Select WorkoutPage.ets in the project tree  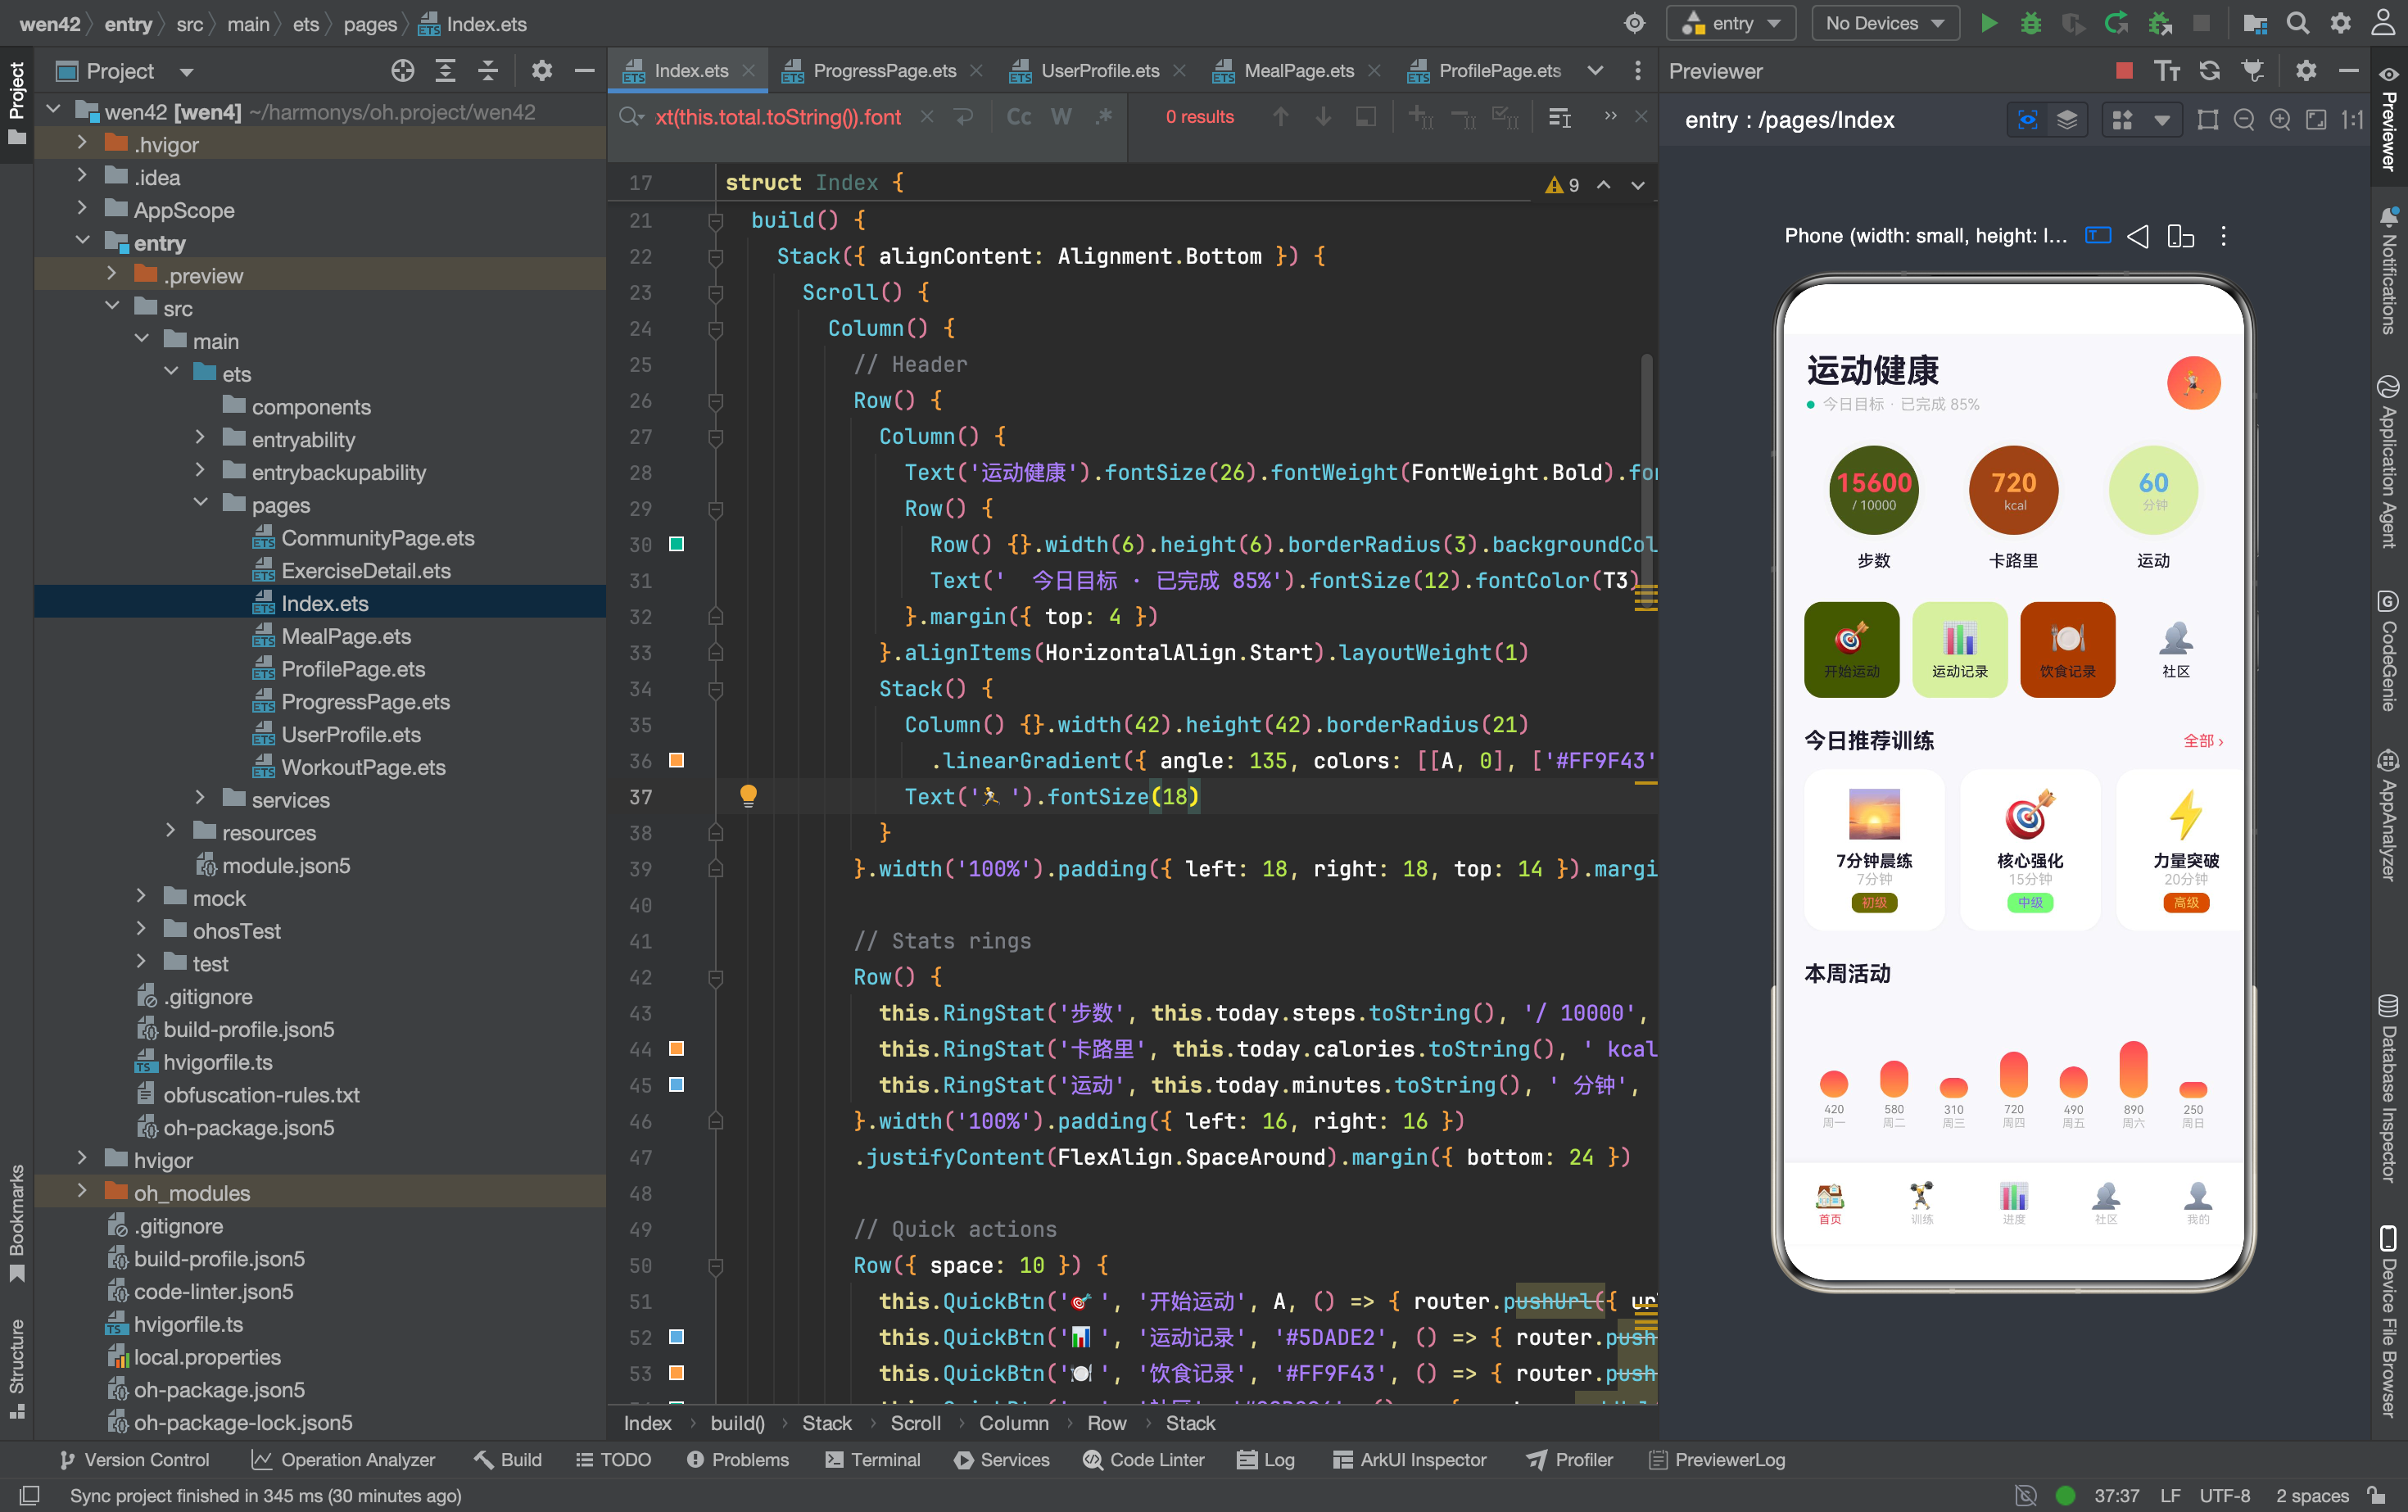[x=363, y=767]
